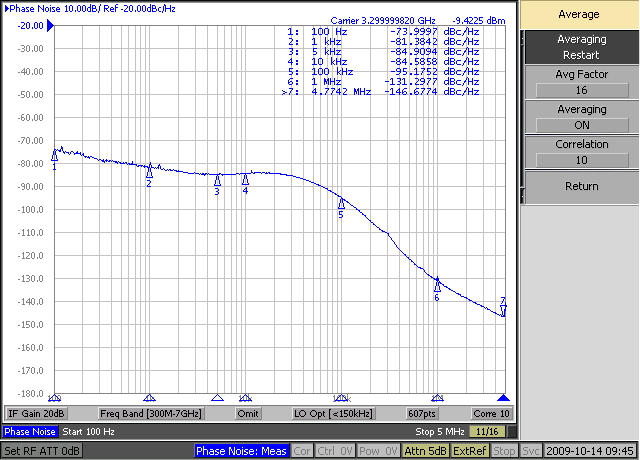Viewport: 640px width, 460px height.
Task: Toggle the Attn 5dB status indicator
Action: (x=425, y=451)
